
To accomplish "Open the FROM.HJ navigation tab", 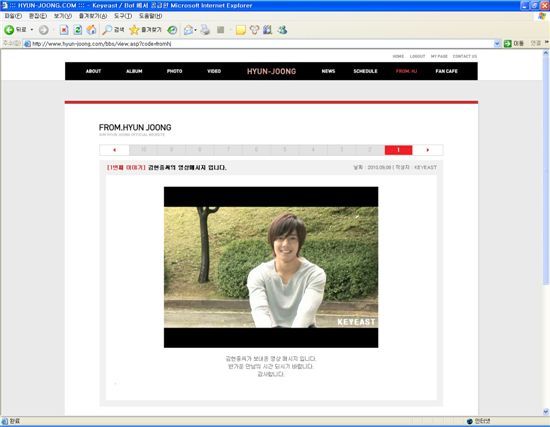I will coord(406,71).
